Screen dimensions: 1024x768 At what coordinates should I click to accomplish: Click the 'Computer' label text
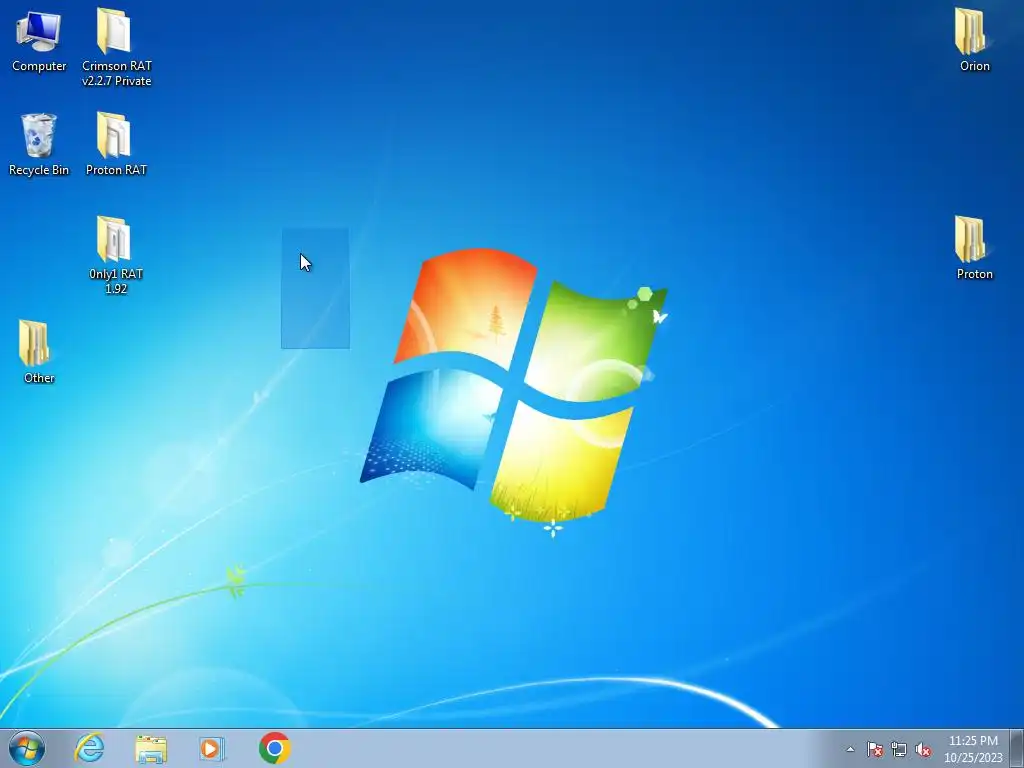pyautogui.click(x=39, y=66)
